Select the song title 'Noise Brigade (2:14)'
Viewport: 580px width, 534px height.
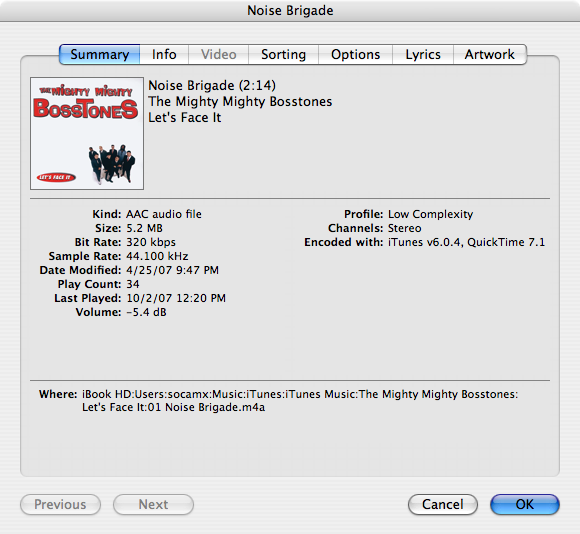pyautogui.click(x=212, y=85)
